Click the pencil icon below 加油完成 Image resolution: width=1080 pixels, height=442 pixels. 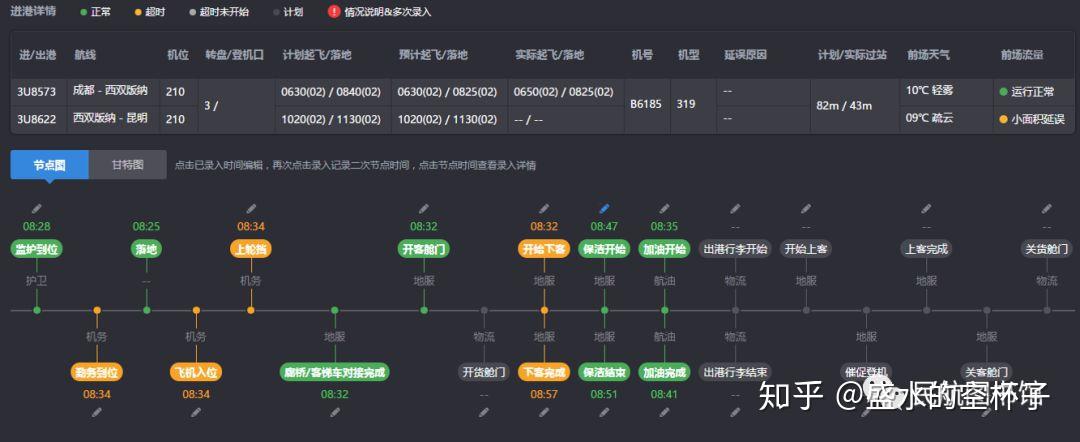[x=664, y=412]
